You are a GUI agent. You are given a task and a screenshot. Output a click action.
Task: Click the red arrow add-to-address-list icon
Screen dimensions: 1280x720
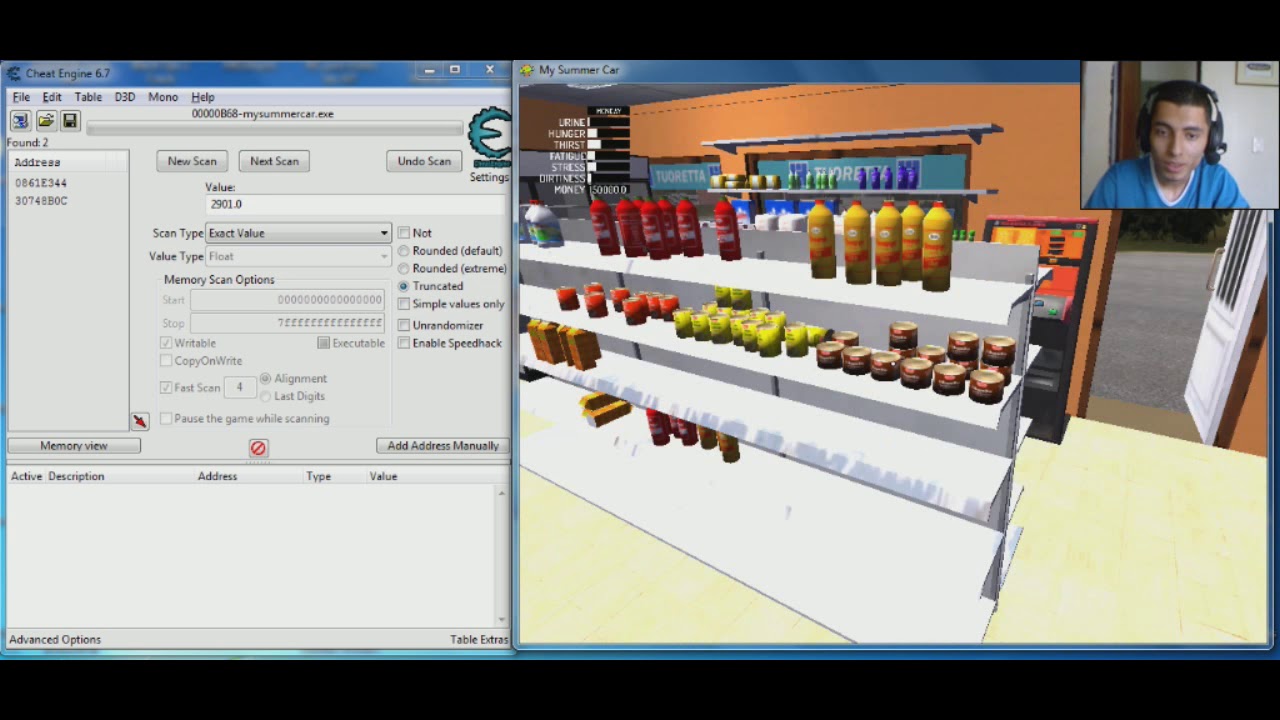(x=140, y=421)
